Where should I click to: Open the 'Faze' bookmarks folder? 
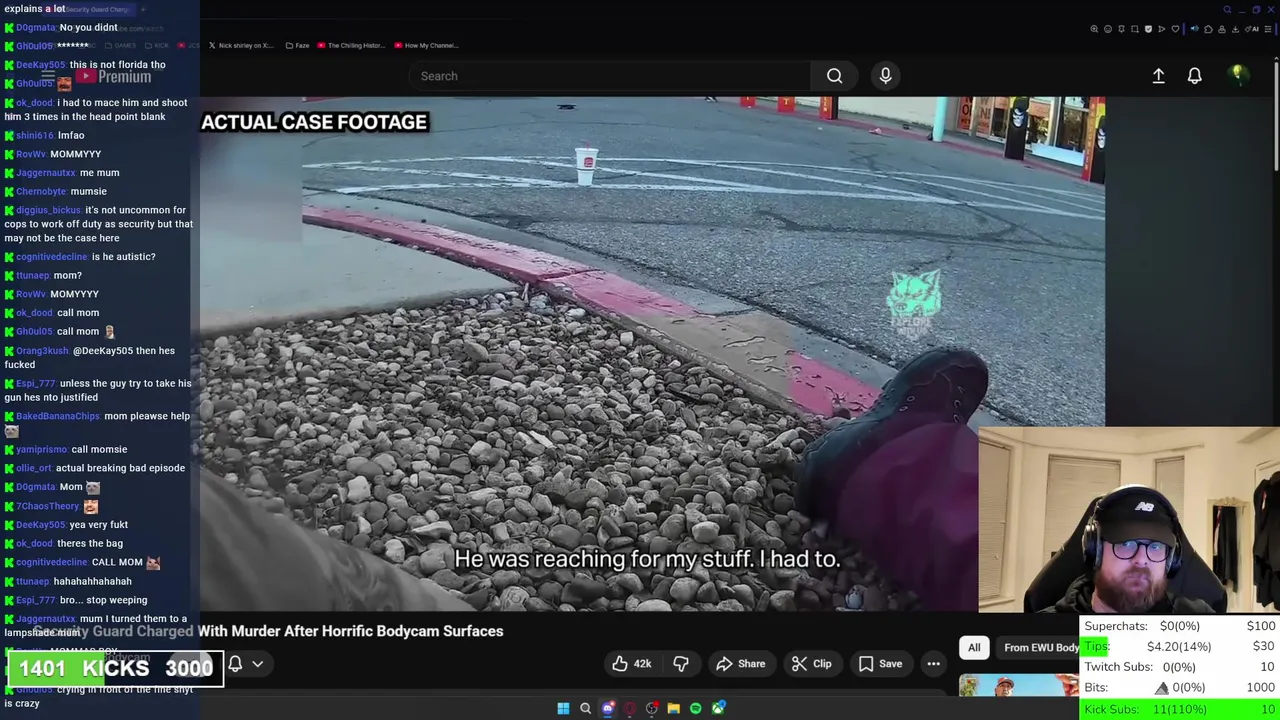[297, 45]
